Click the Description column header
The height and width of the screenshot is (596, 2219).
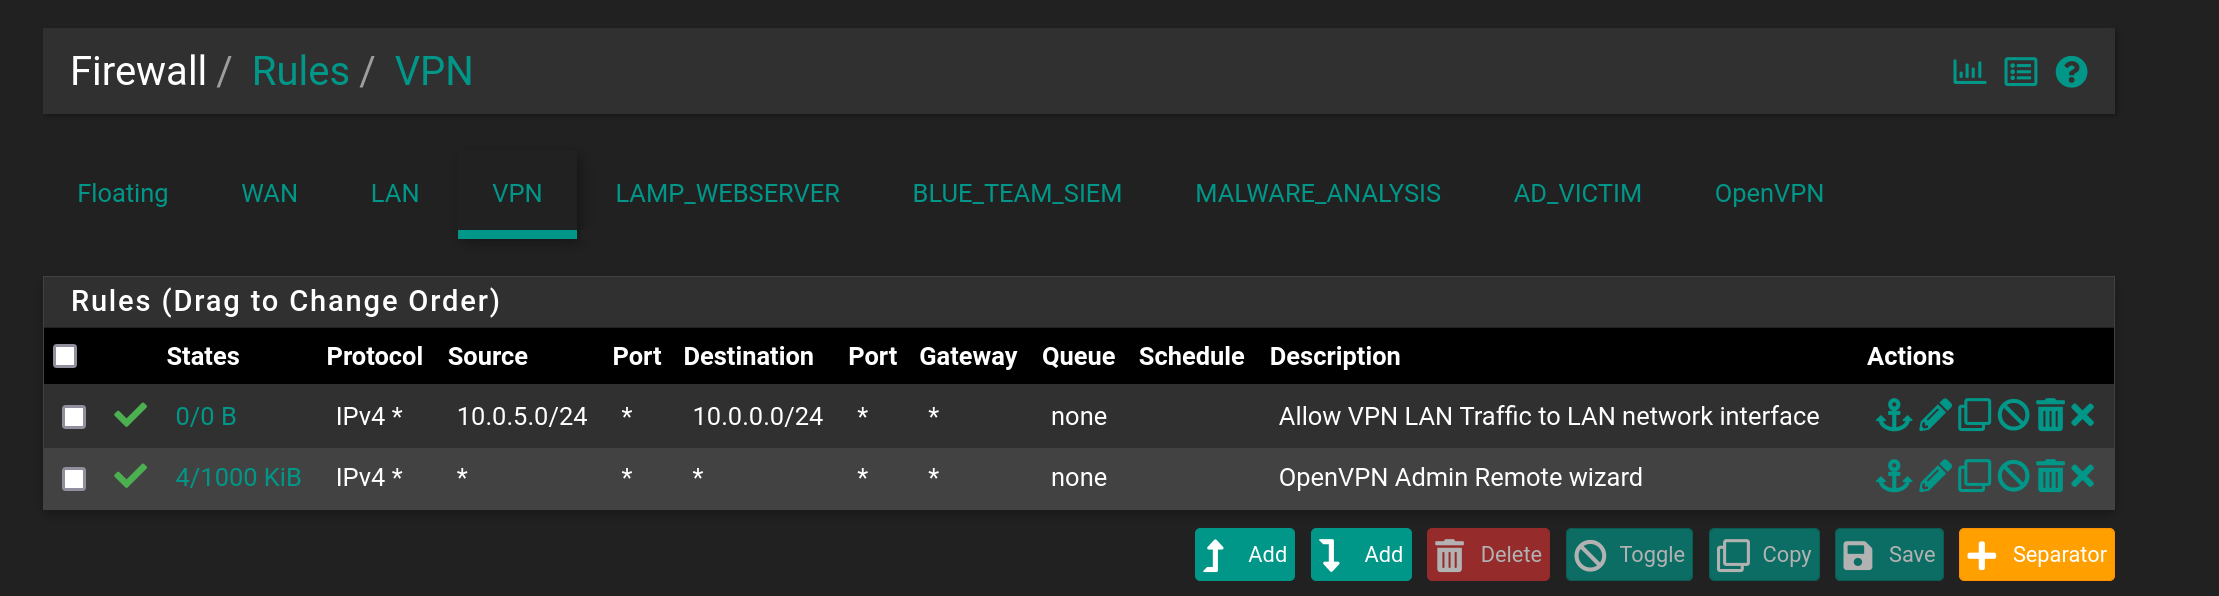pyautogui.click(x=1335, y=356)
